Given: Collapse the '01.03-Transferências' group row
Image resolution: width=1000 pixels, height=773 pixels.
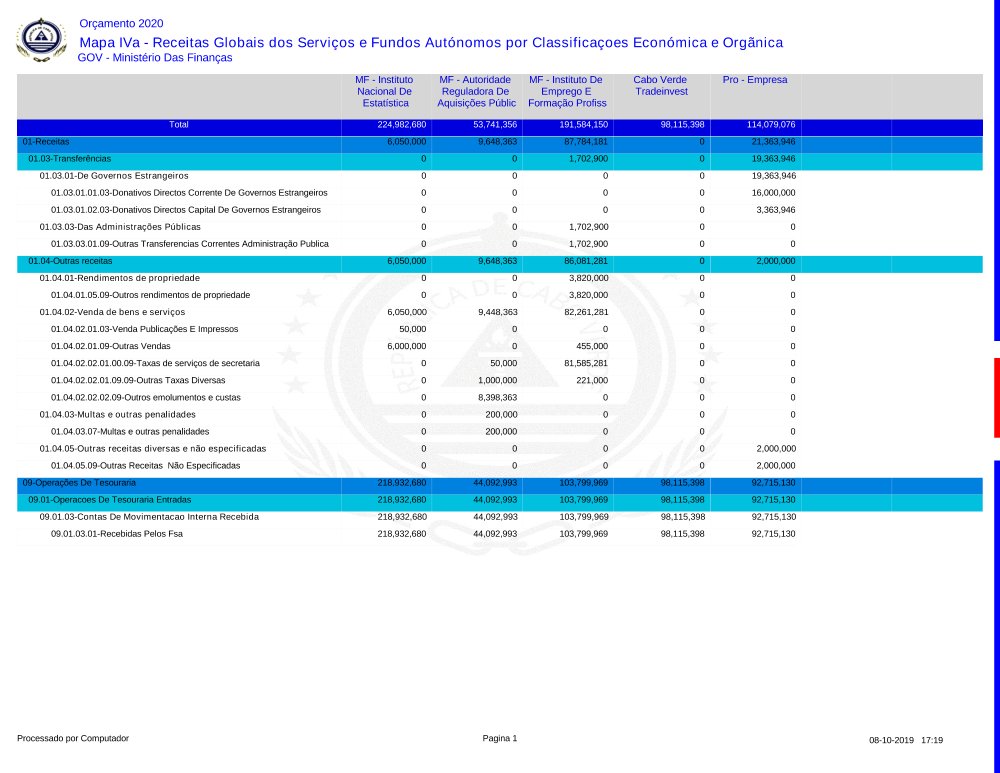Looking at the screenshot, I should pos(69,159).
